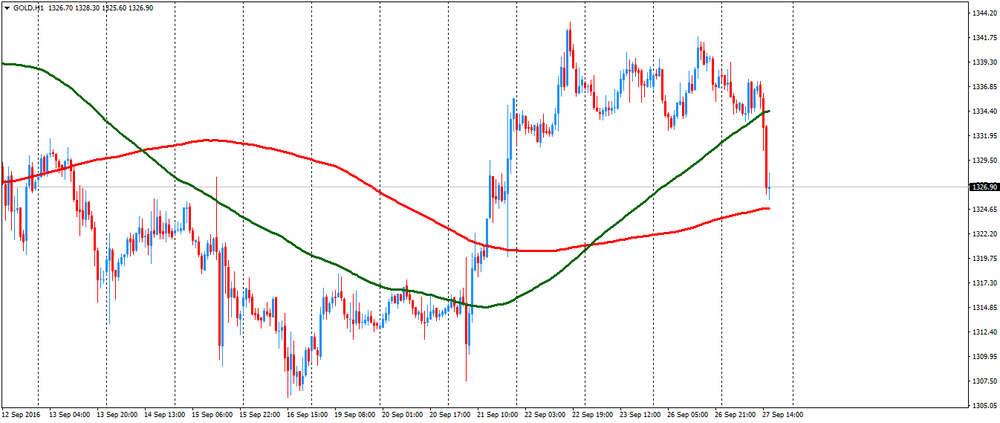Click the 1329.50 price axis label
The image size is (1000, 423).
coord(985,161)
